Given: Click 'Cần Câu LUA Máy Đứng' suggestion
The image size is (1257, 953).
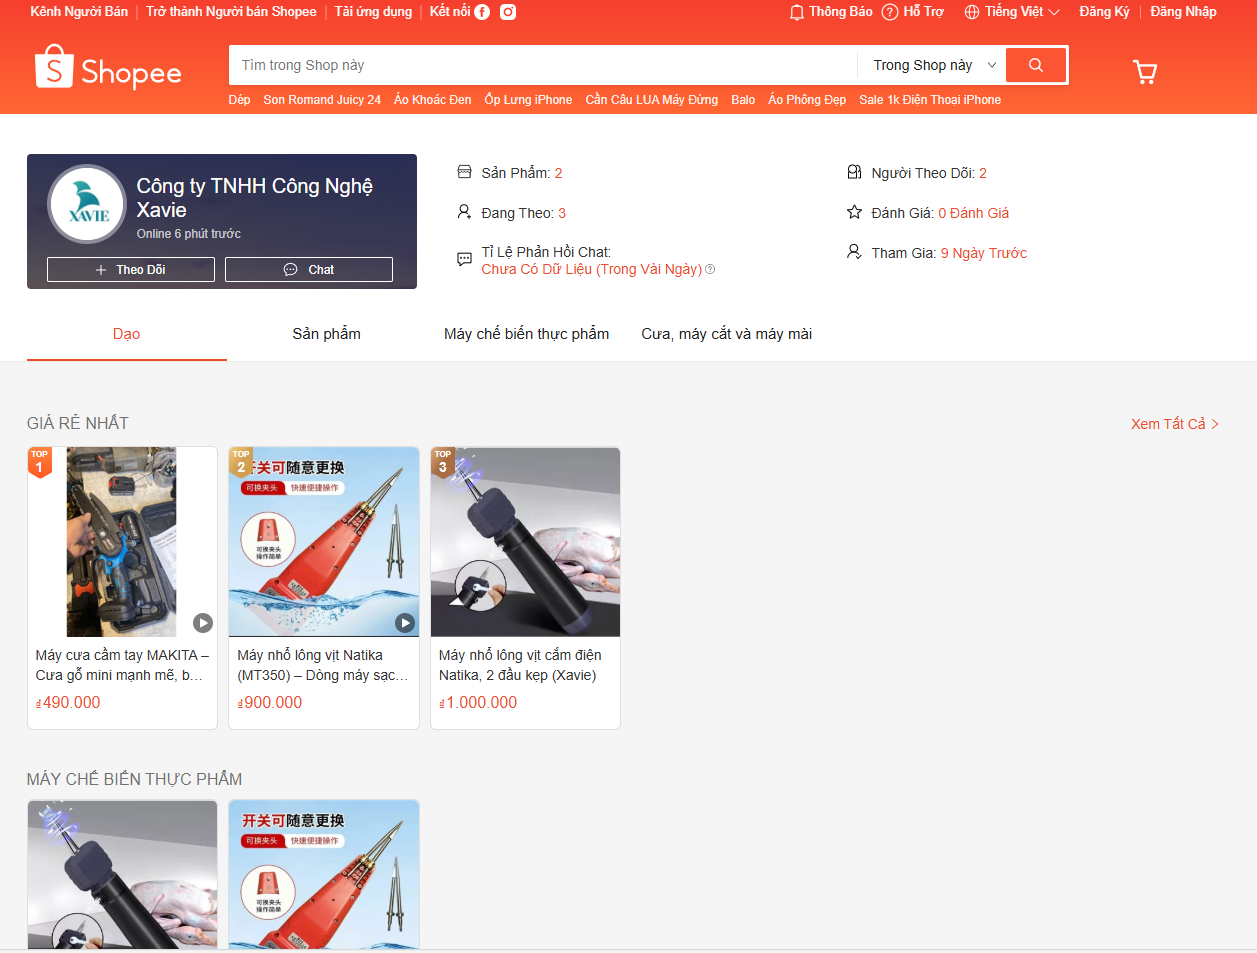Looking at the screenshot, I should click(652, 100).
